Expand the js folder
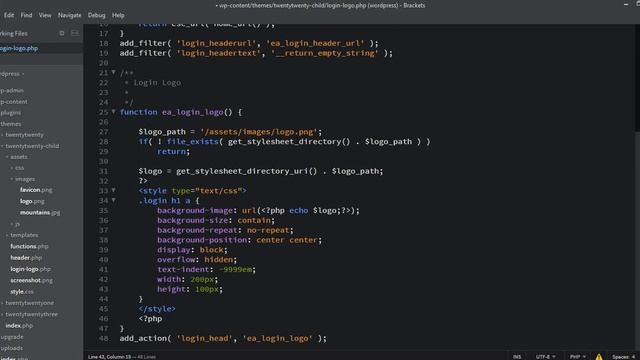640x360 pixels. [12, 224]
